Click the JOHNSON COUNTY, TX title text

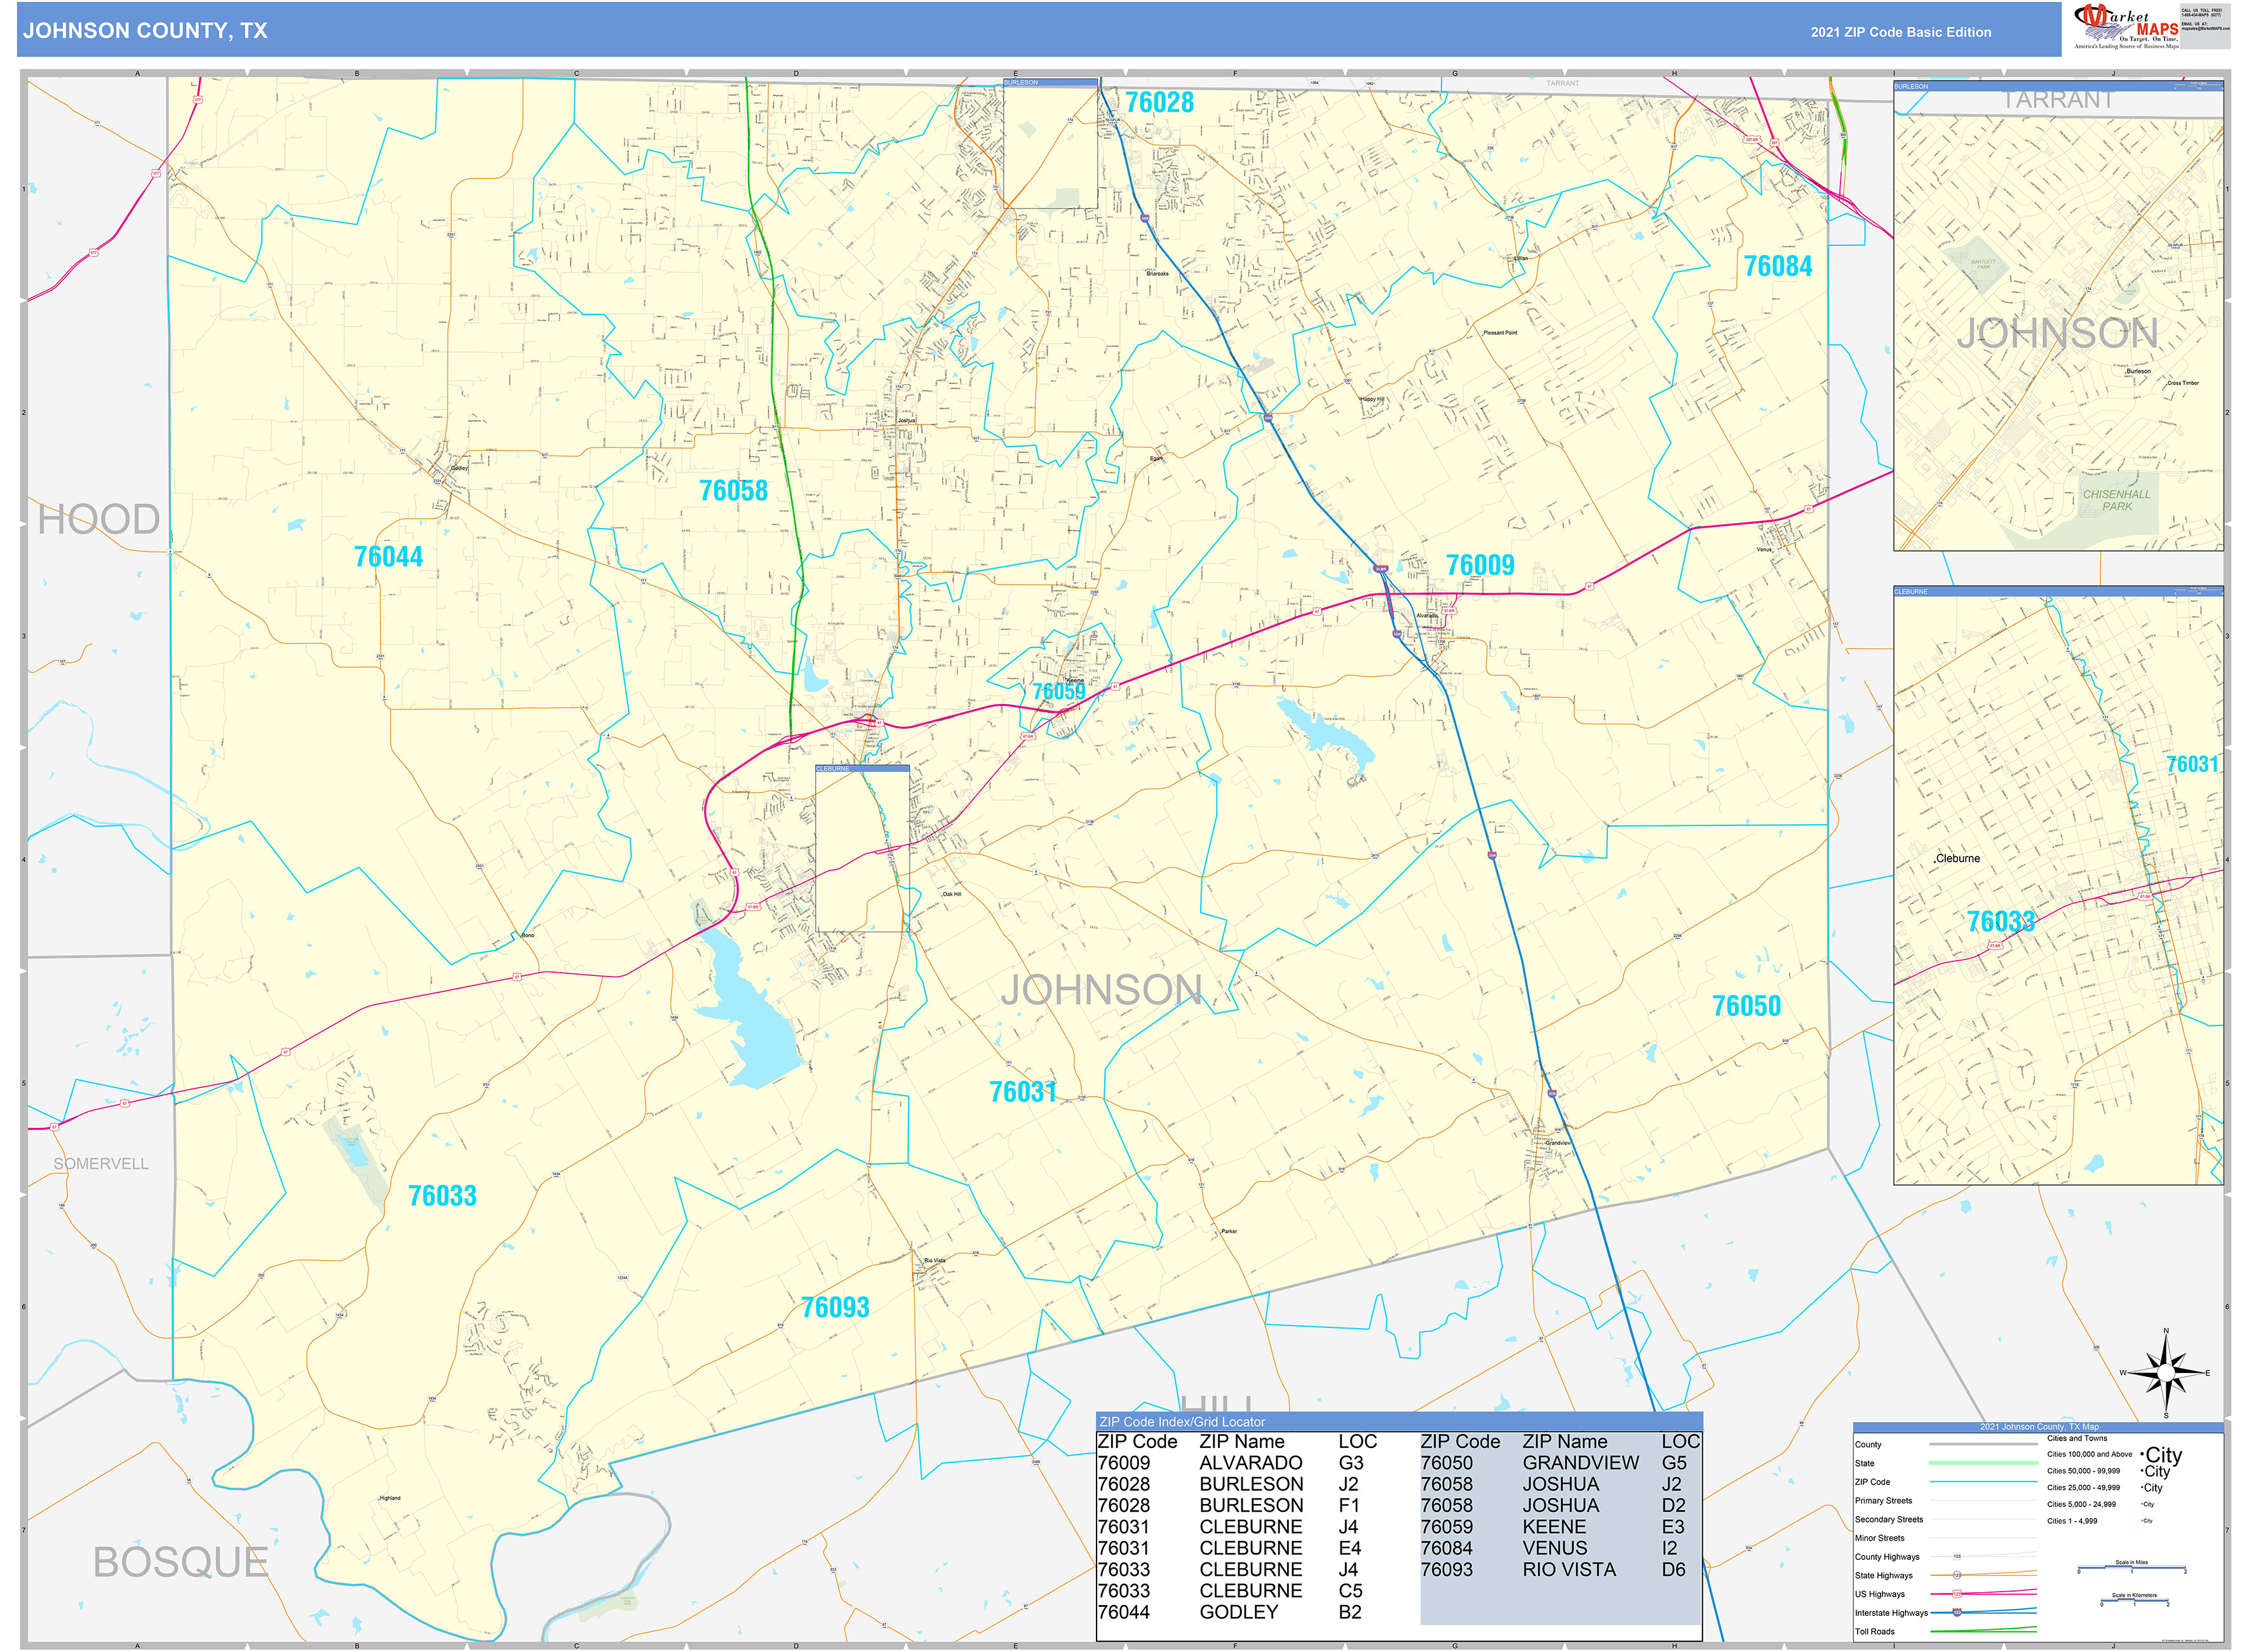pyautogui.click(x=146, y=31)
